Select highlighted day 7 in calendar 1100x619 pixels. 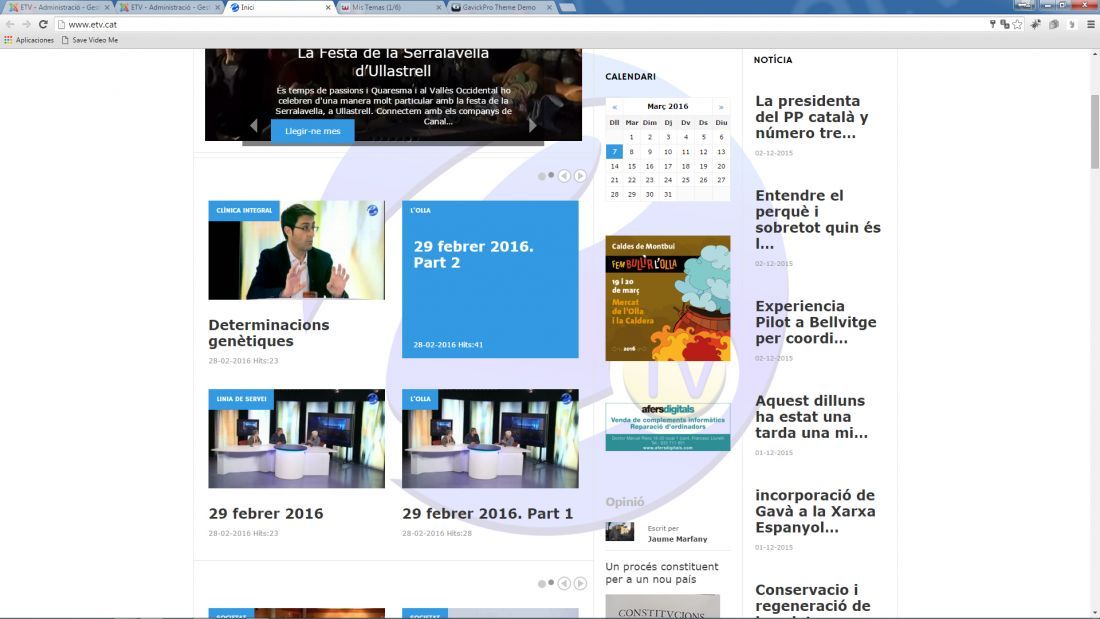tap(614, 152)
